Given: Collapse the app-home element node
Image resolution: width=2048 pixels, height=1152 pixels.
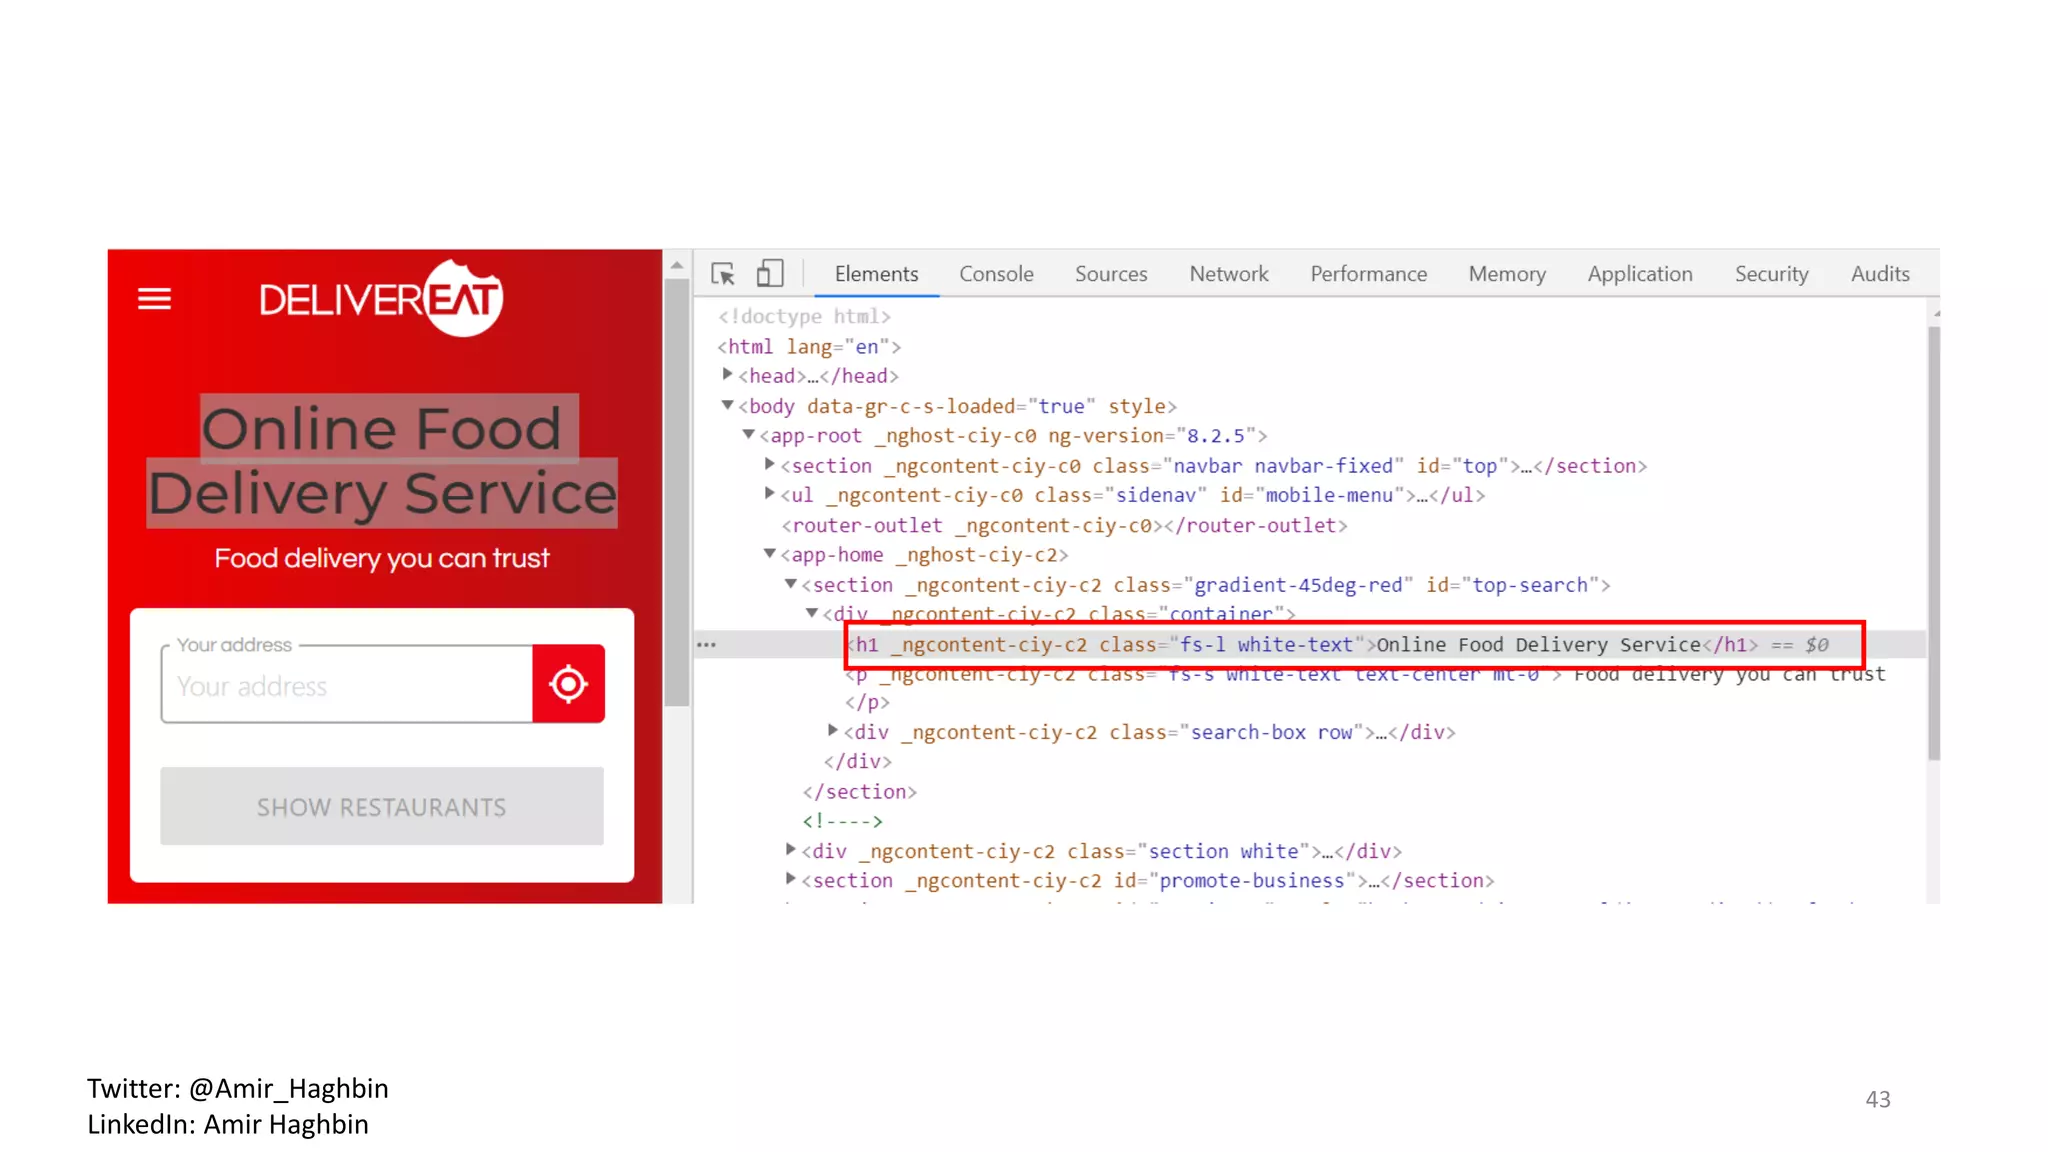Looking at the screenshot, I should point(769,554).
